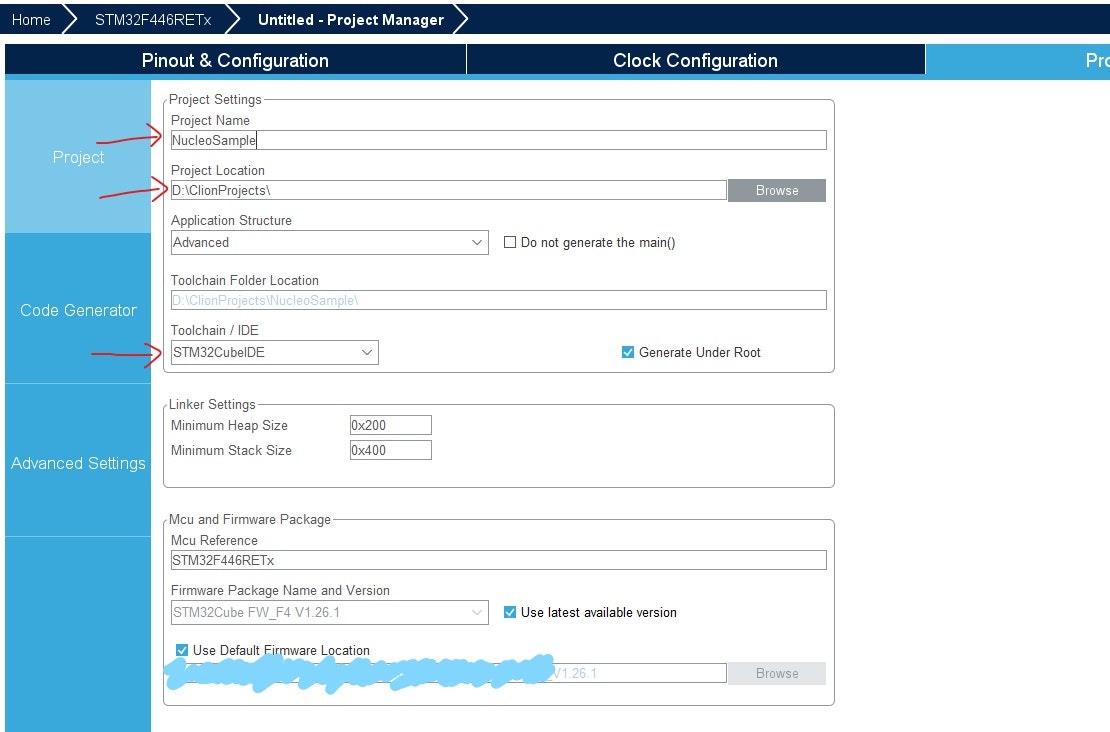Screen dimensions: 1110x732
Task: Open the Application Structure dropdown
Action: coord(329,242)
